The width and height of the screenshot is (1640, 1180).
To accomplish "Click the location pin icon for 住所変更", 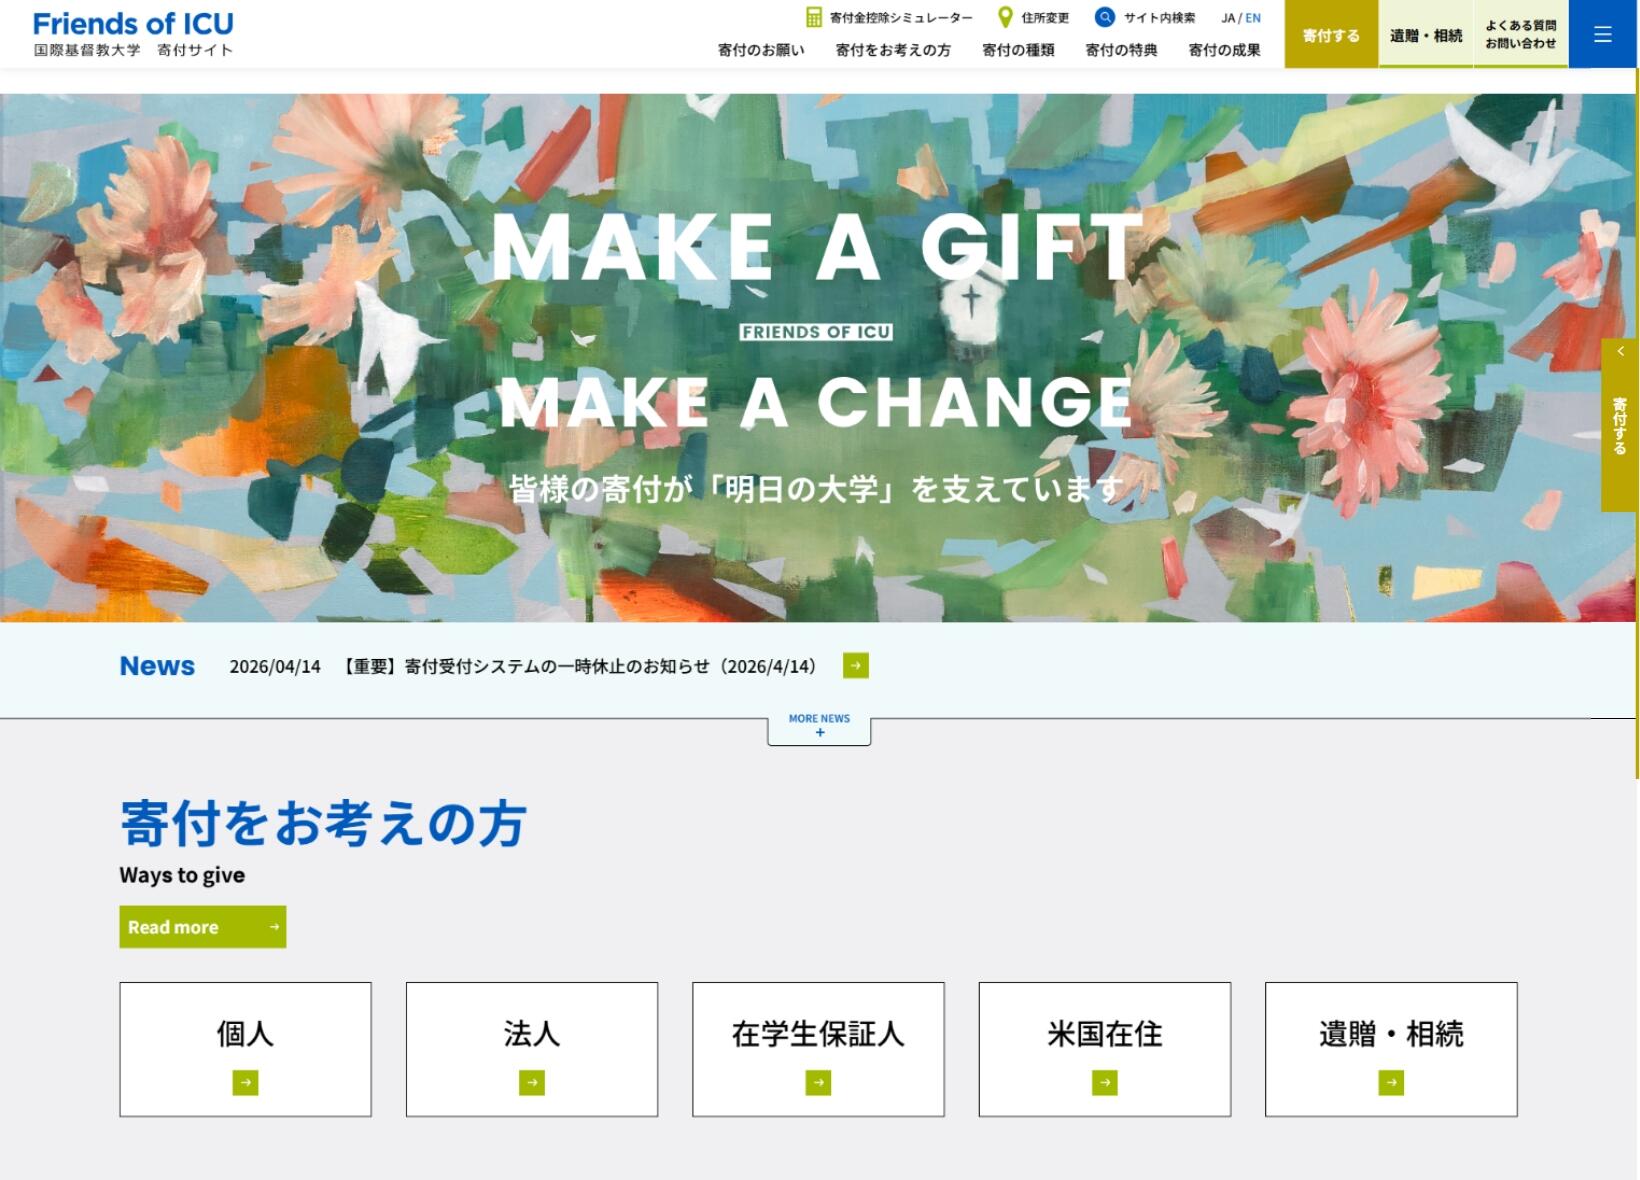I will [1006, 18].
